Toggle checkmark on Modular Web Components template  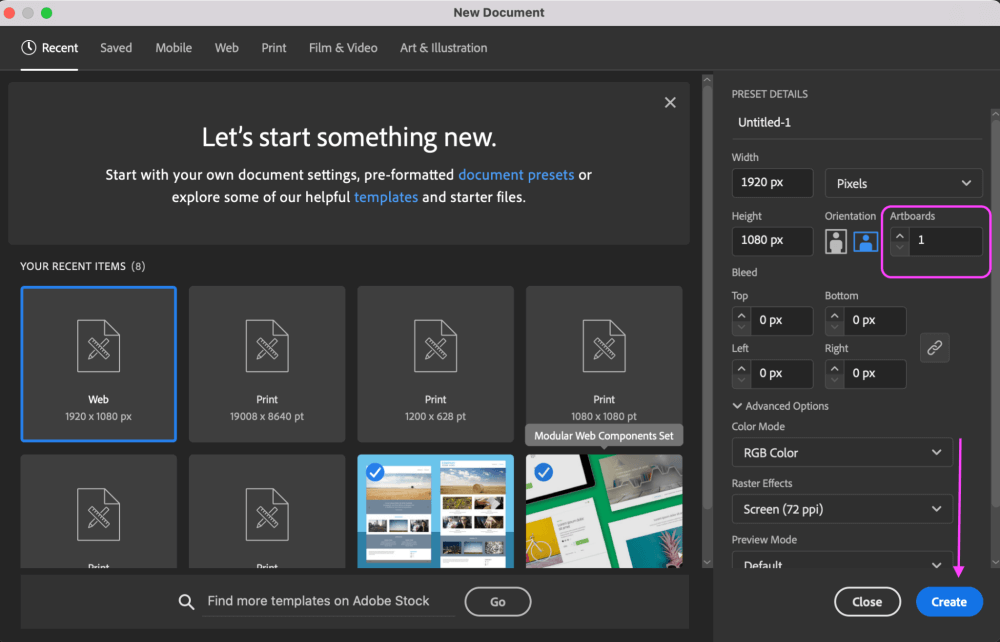click(544, 471)
